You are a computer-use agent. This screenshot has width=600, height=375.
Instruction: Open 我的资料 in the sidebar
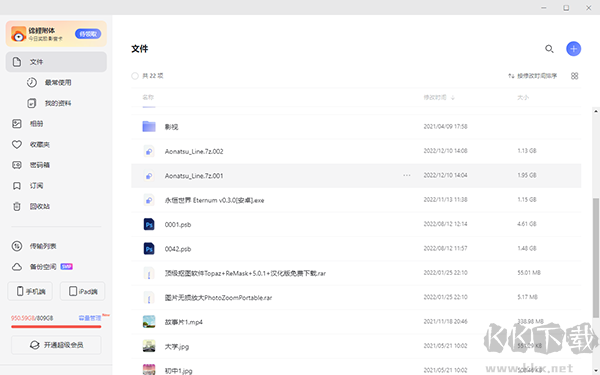(58, 103)
